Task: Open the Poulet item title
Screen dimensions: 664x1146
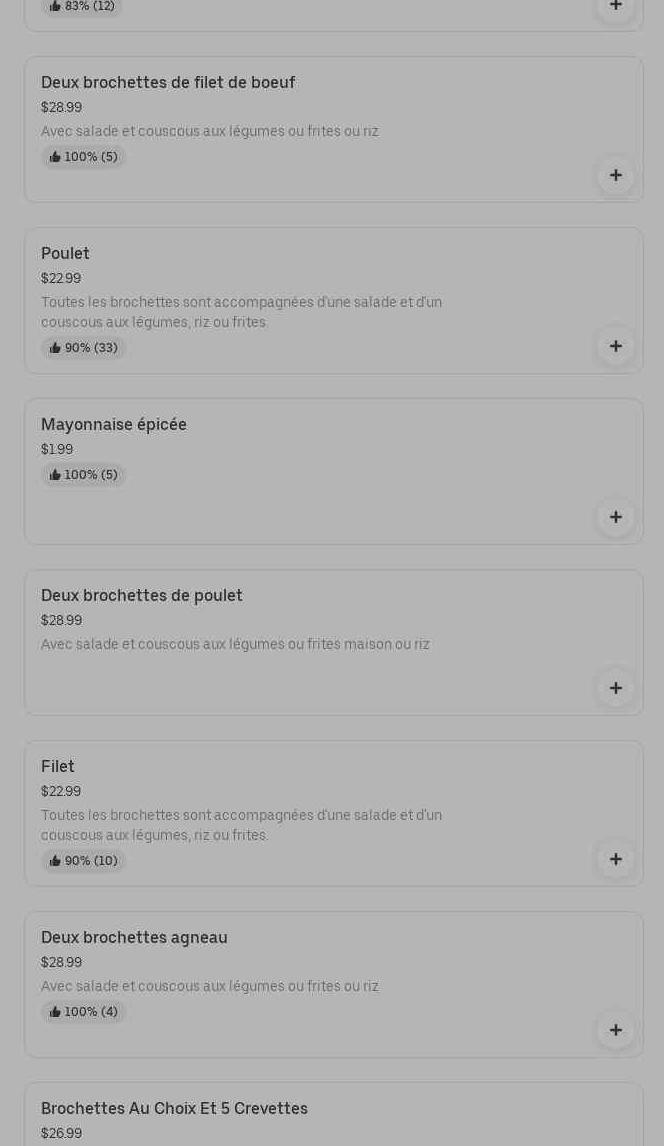Action: click(65, 254)
